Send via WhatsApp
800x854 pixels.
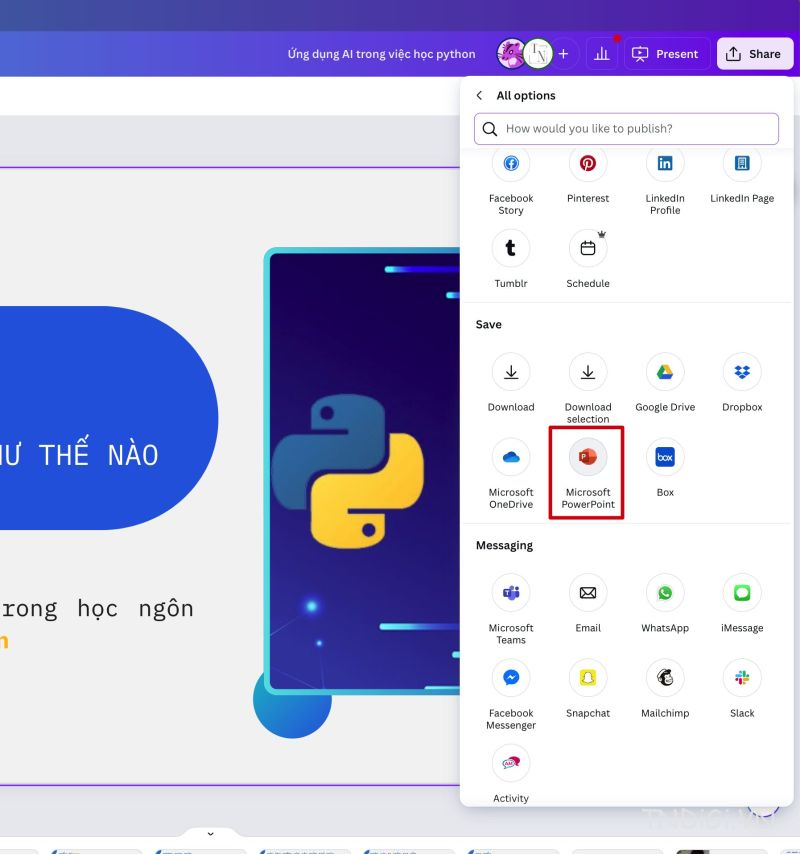[664, 593]
